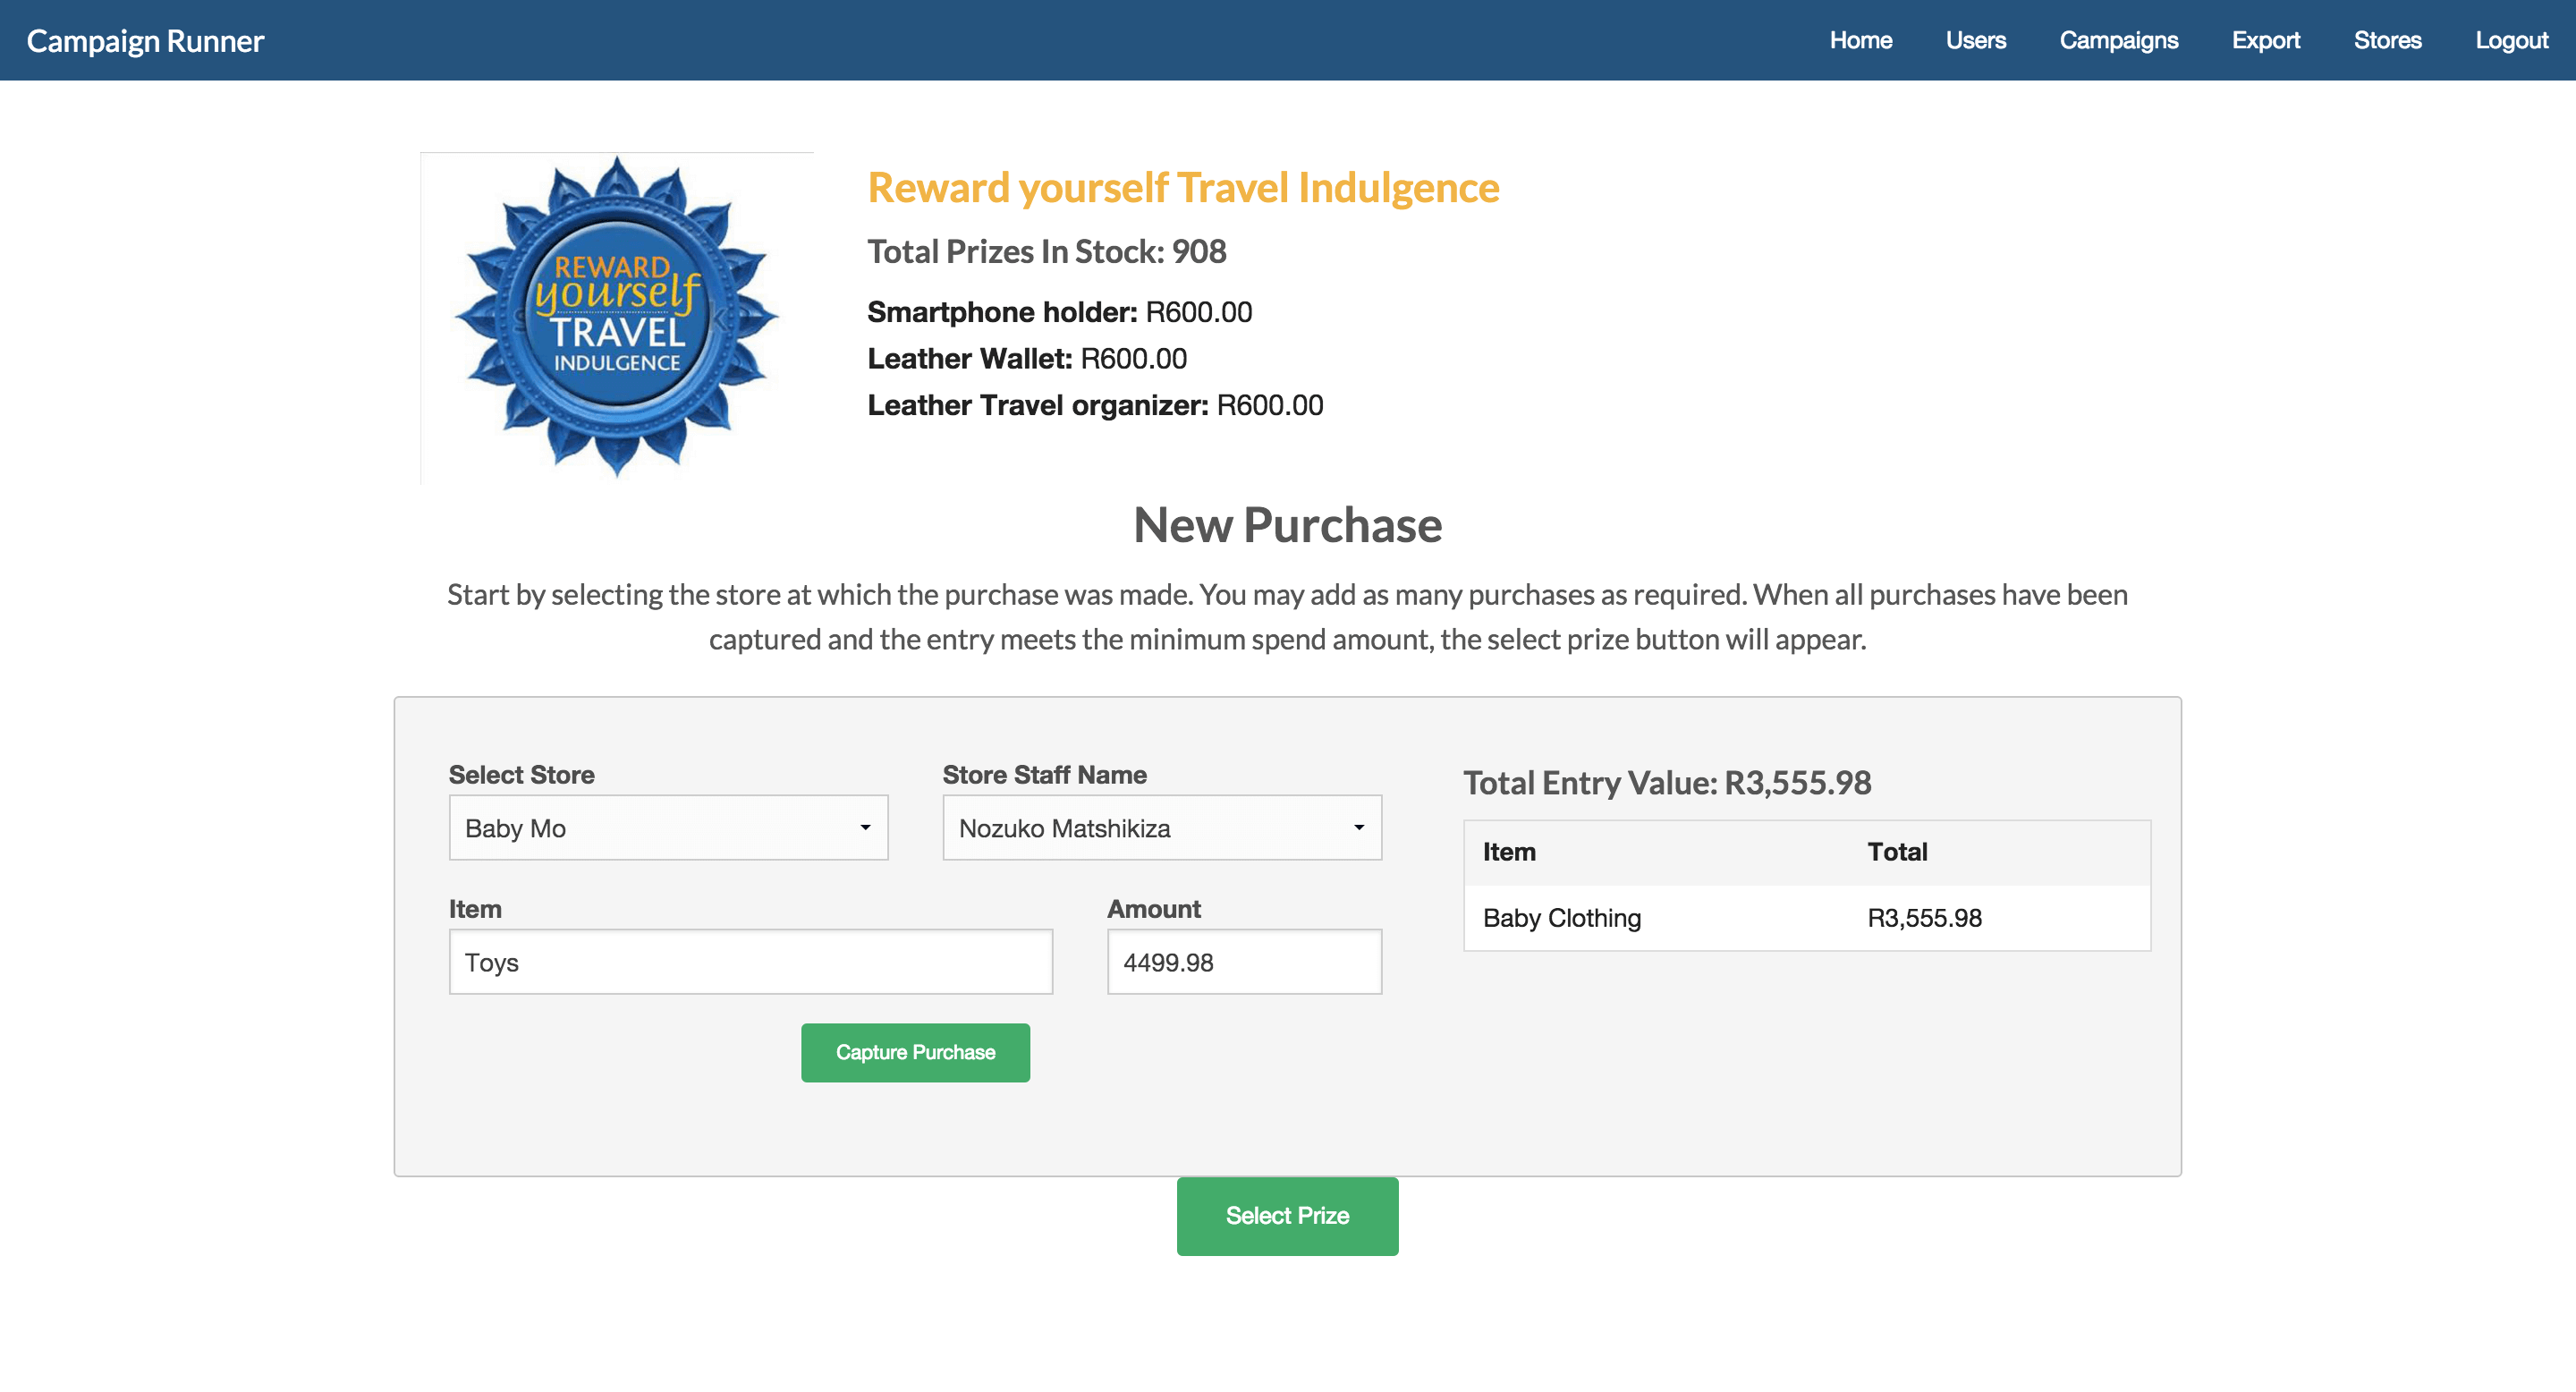The image size is (2576, 1392).
Task: Click the Smartphone holder prize line
Action: coord(1059,312)
